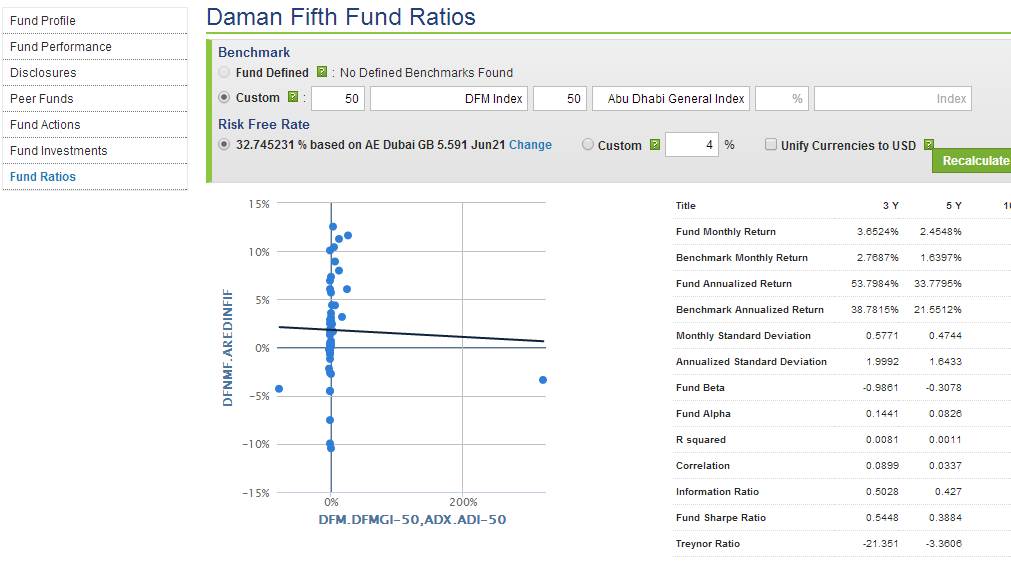Enable Unify Currencies to USD checkbox
Viewport: 1011px width, 561px height.
pos(771,145)
